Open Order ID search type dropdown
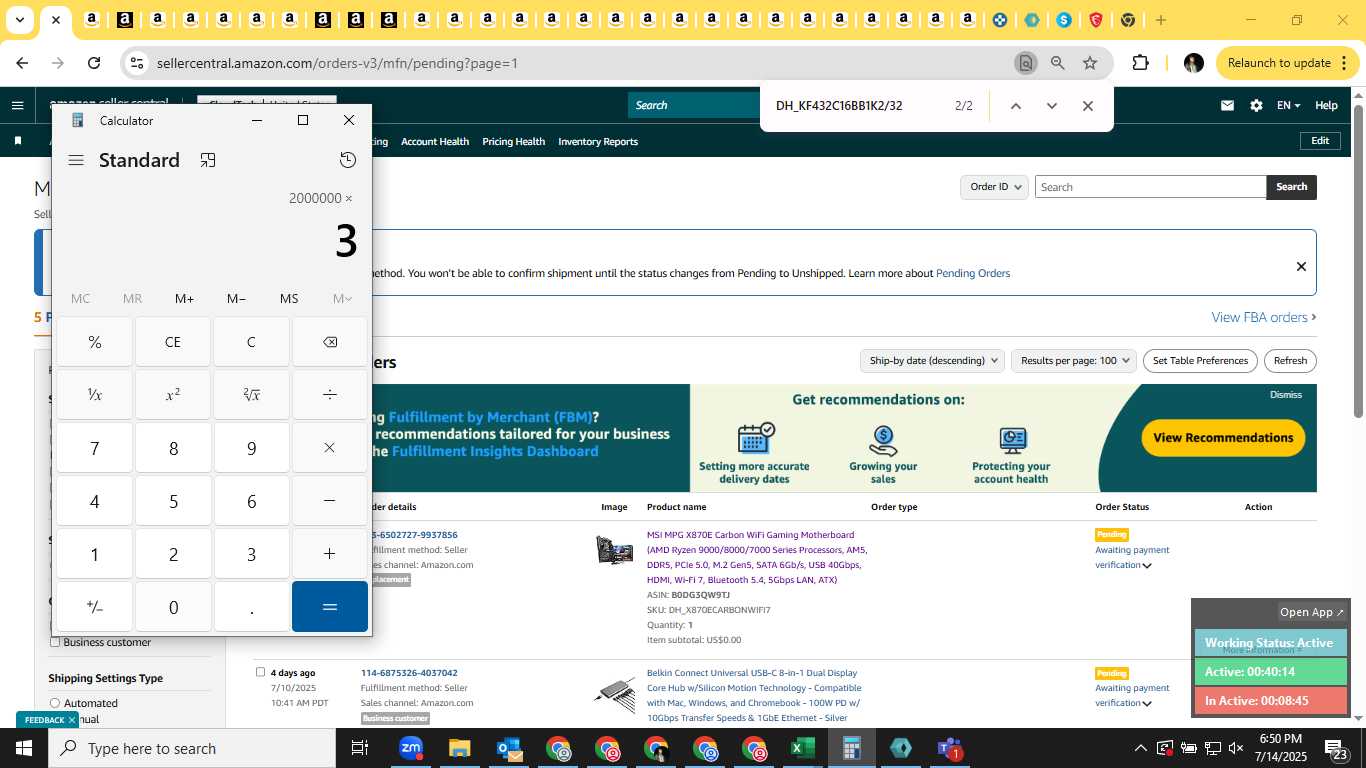Viewport: 1366px width, 768px height. (994, 187)
